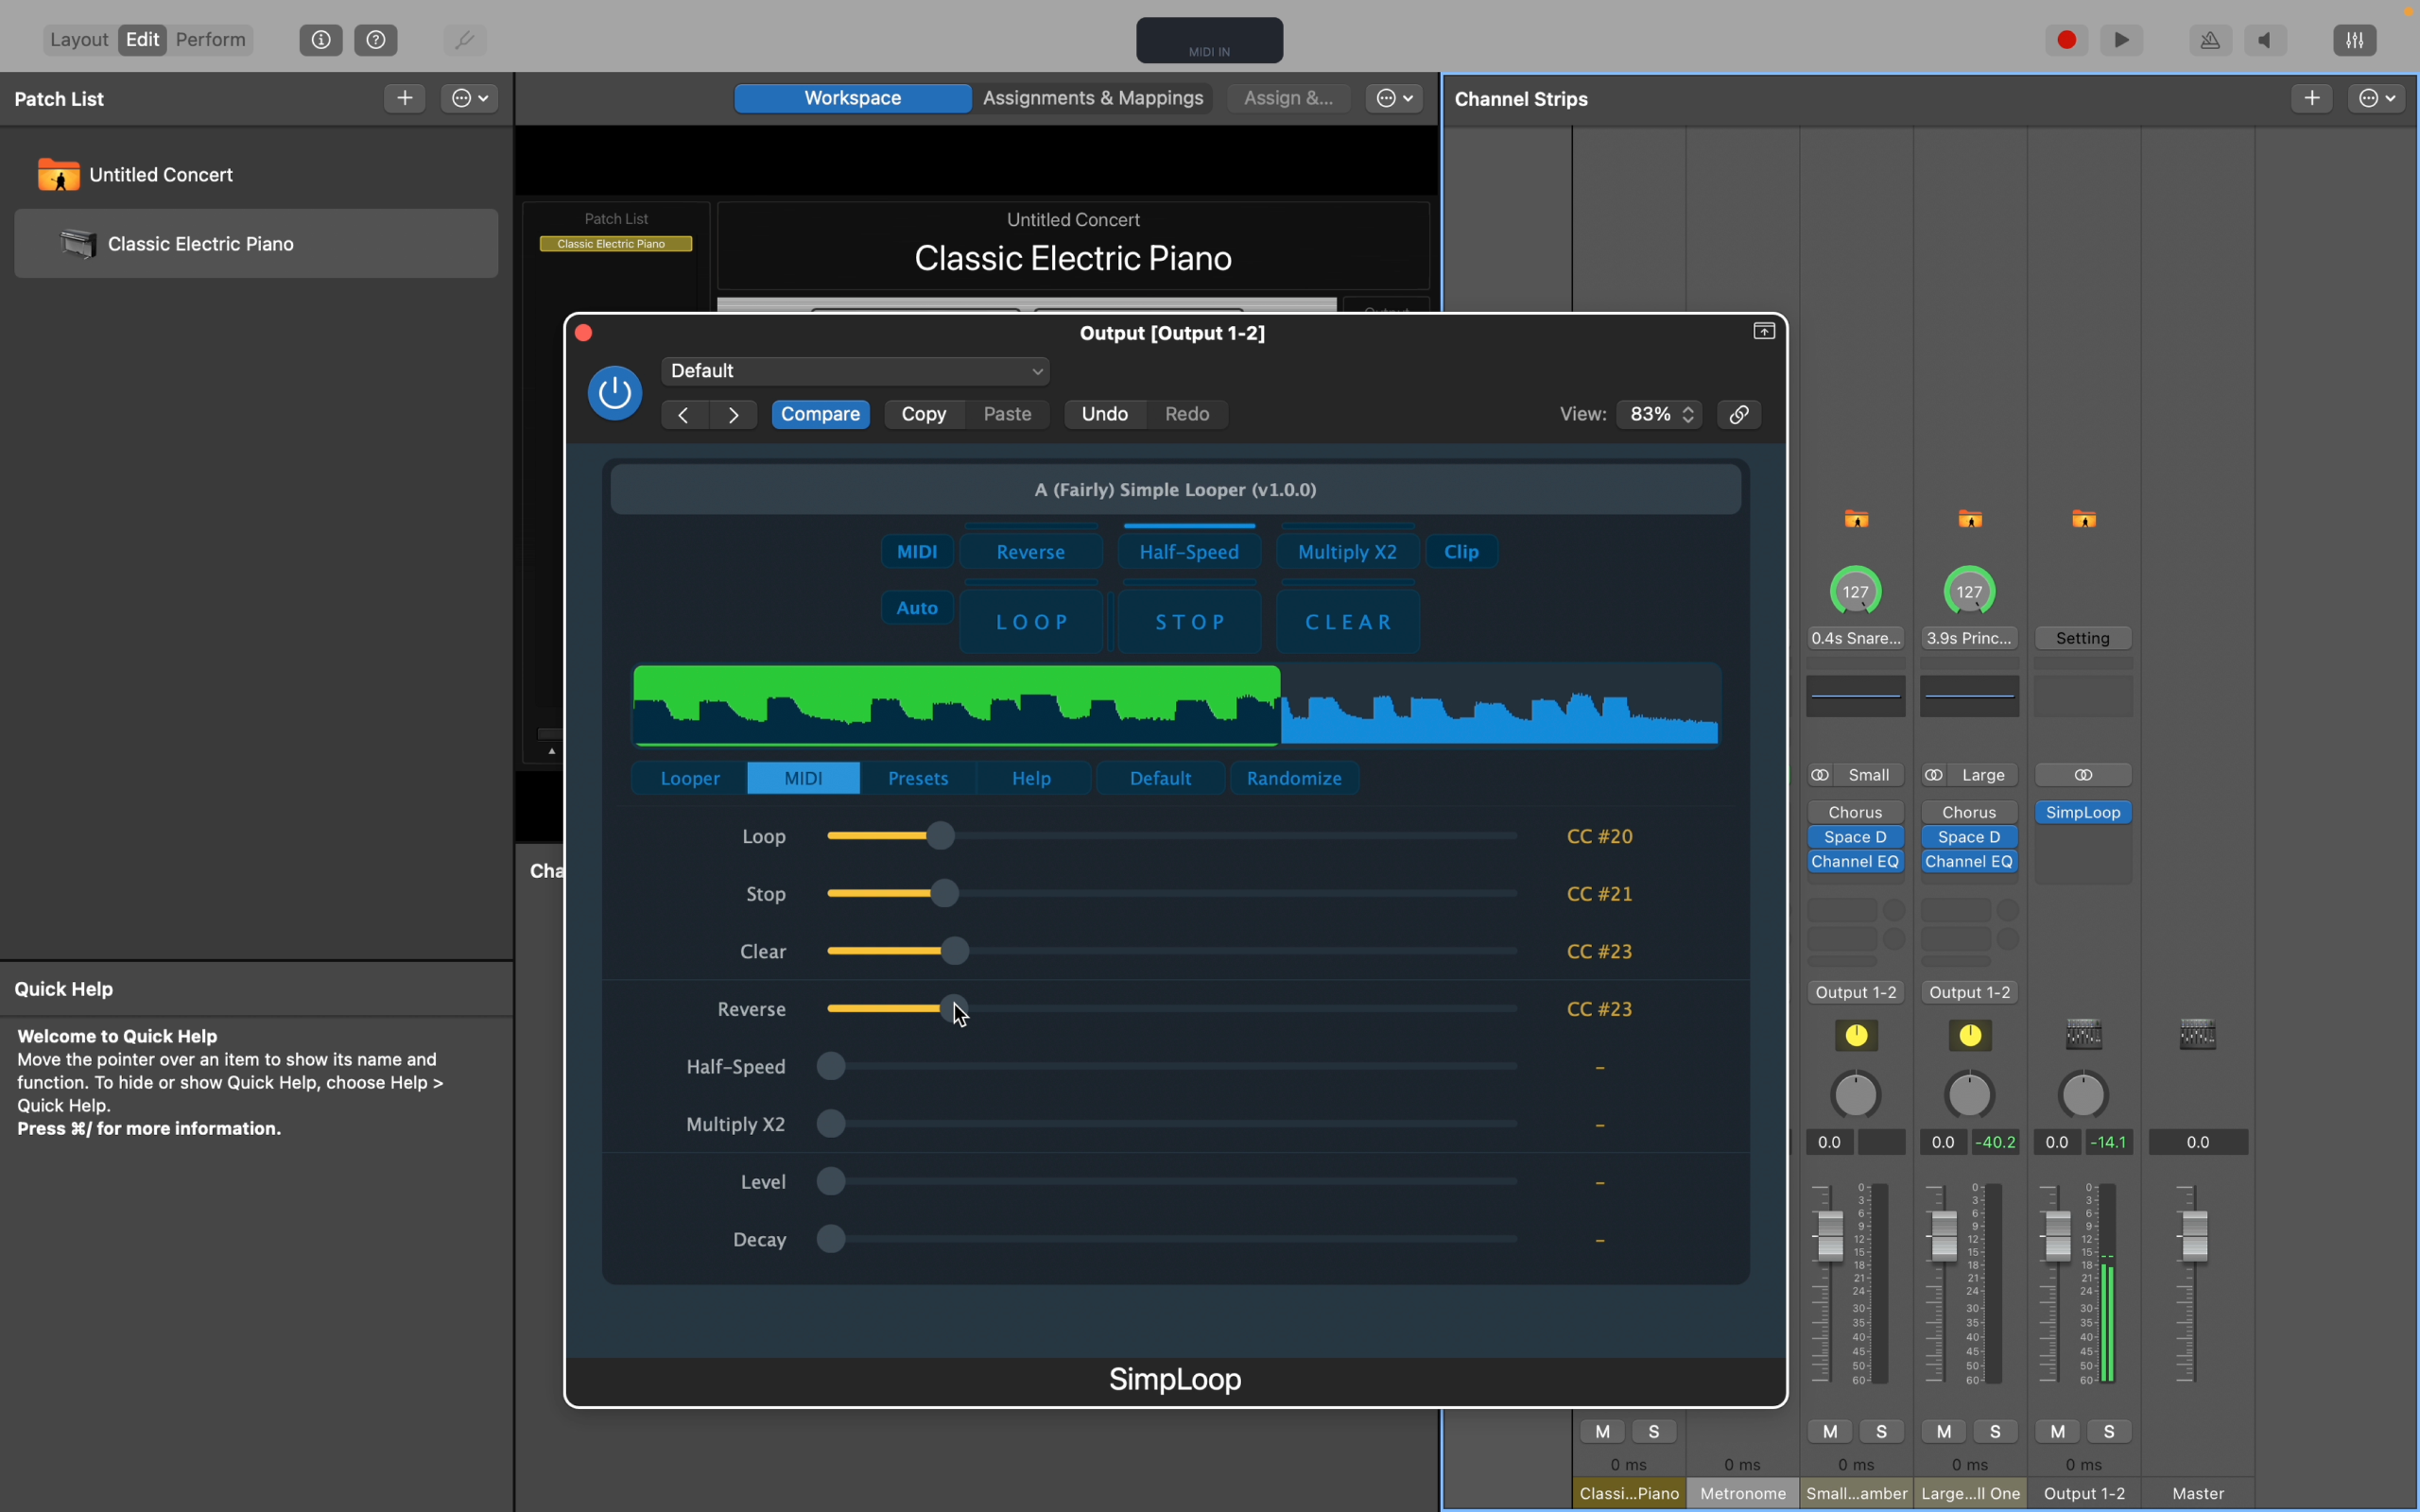Click the Large Hall yellow bus icon

click(1970, 1036)
